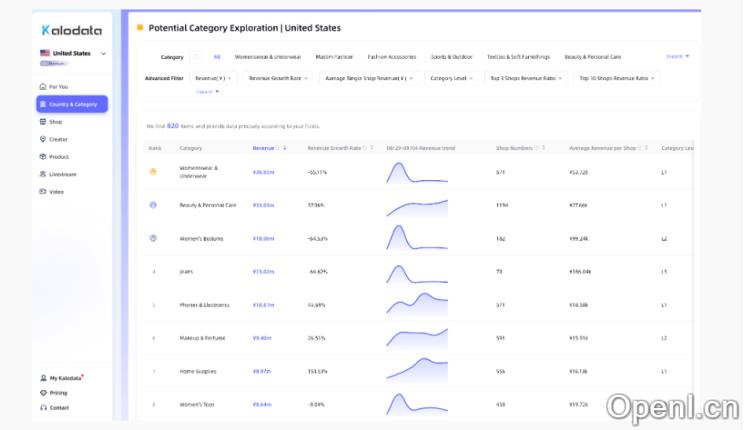This screenshot has width=750, height=430.
Task: Switch to Sports & Outdoor category
Action: point(451,57)
